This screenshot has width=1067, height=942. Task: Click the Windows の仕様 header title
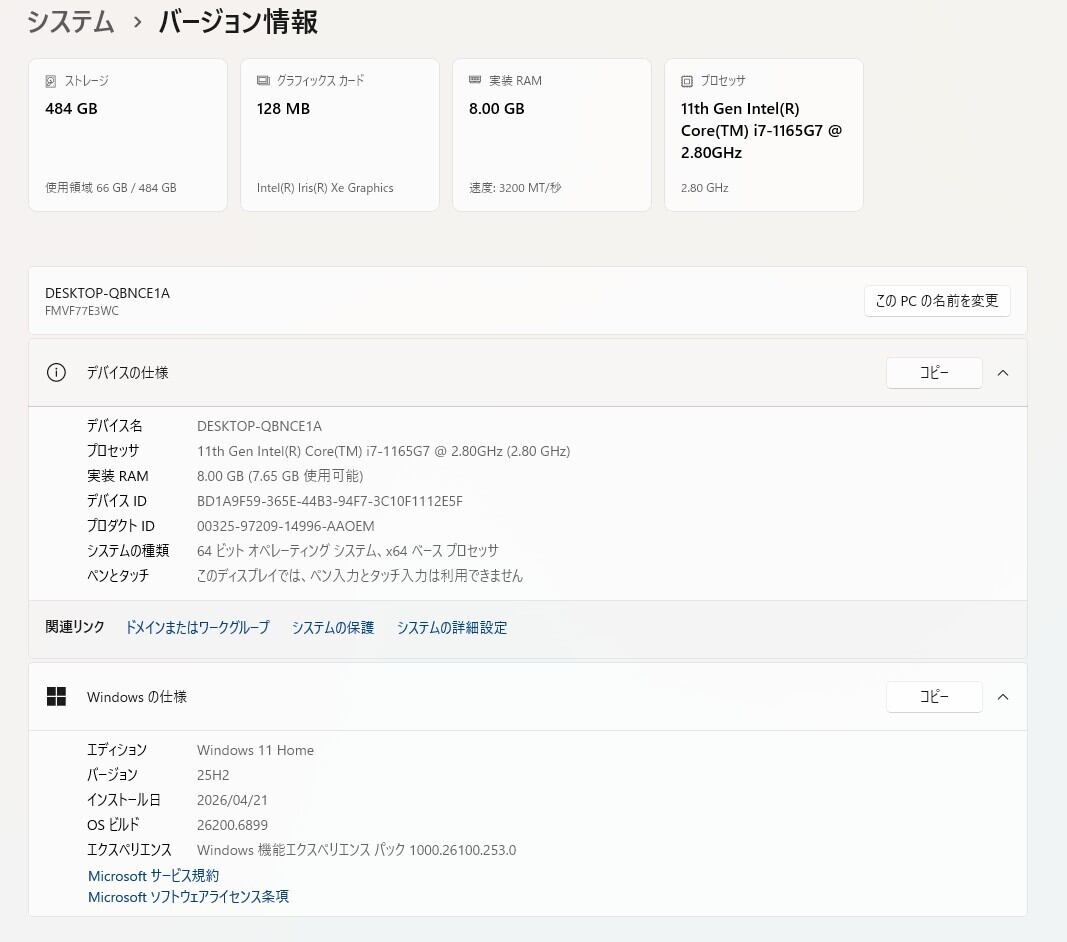click(x=137, y=696)
